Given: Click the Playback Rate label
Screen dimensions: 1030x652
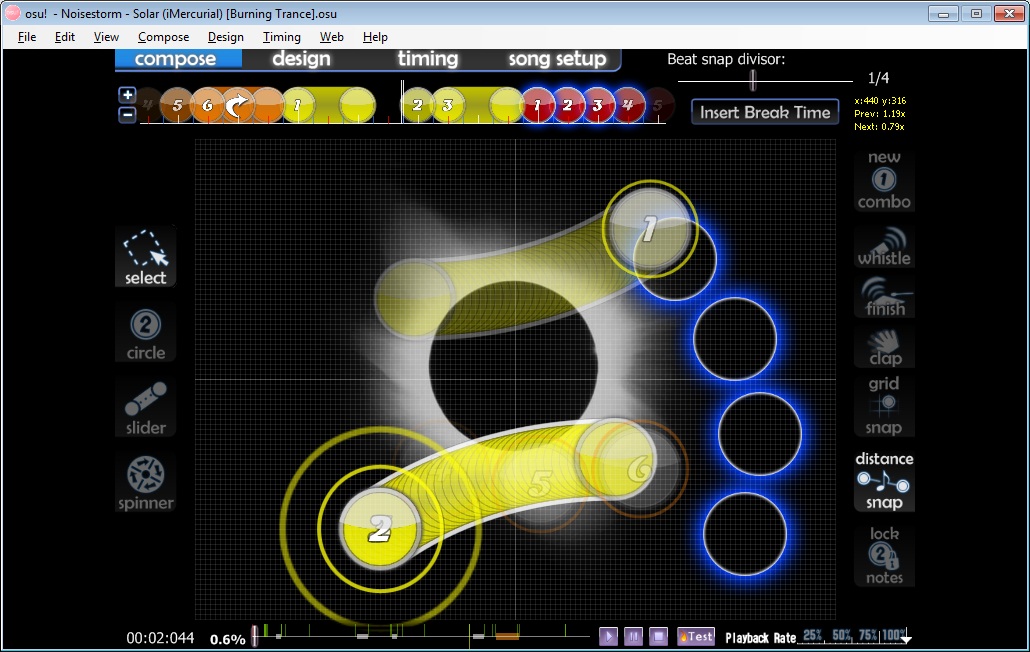Looking at the screenshot, I should click(761, 638).
